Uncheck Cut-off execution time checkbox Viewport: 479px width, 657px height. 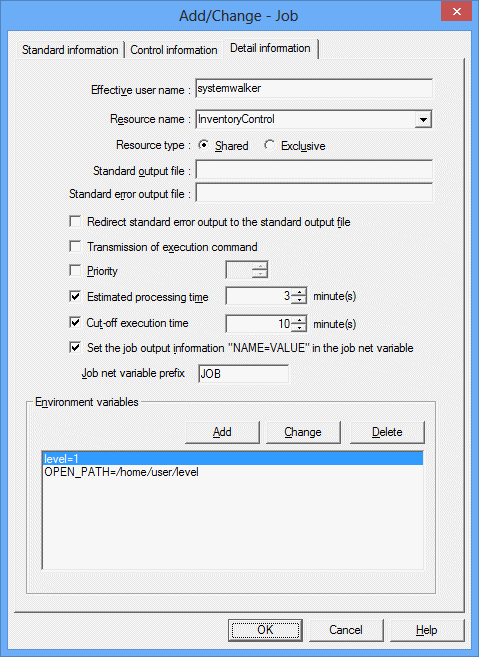[x=75, y=323]
